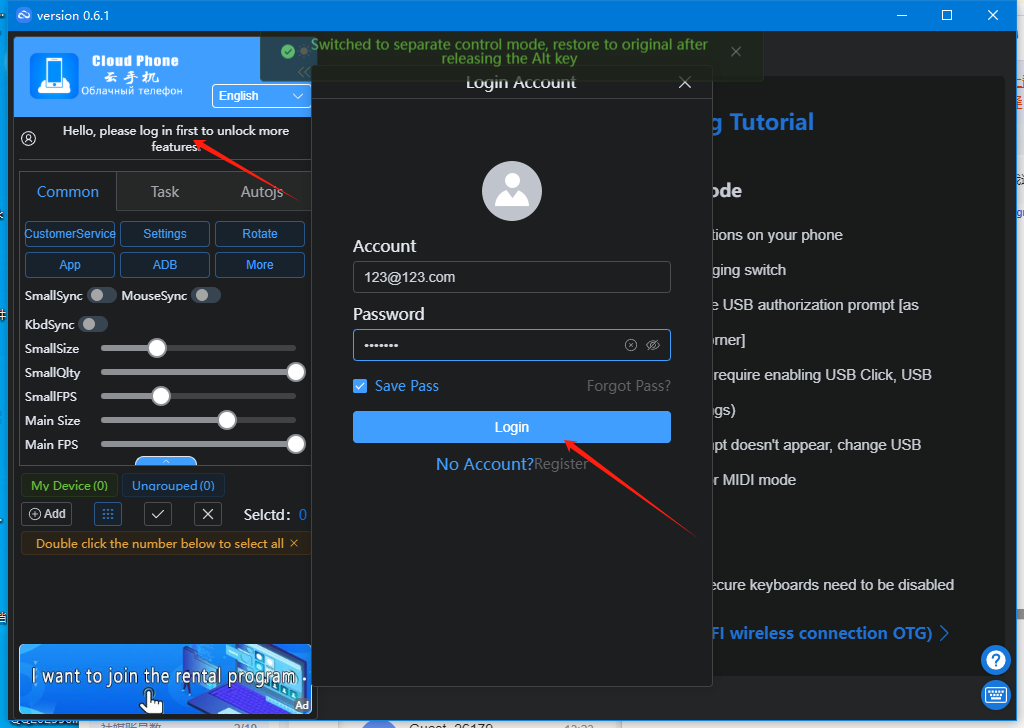Screen dimensions: 1024x728
Task: Toggle the KbdSync switch
Action: tap(93, 324)
